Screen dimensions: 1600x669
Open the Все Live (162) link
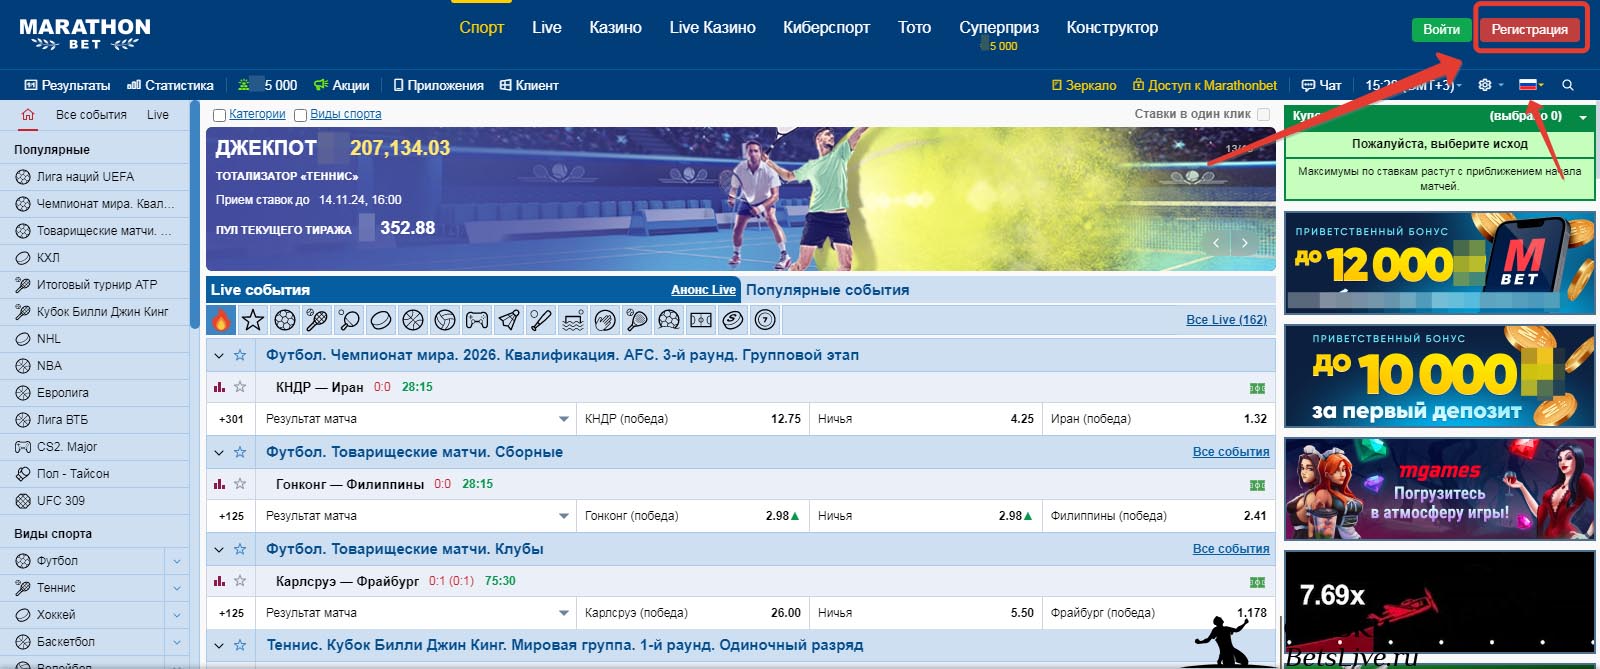pyautogui.click(x=1226, y=320)
